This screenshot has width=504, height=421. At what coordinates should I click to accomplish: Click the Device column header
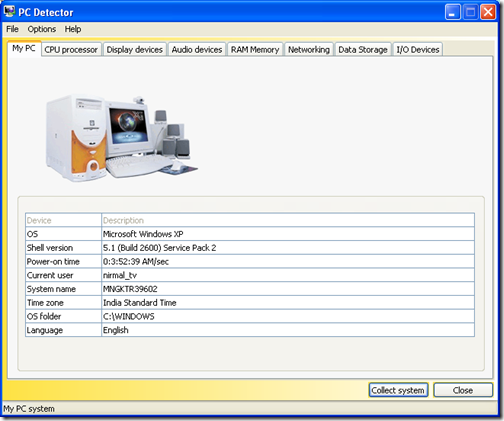coord(63,220)
